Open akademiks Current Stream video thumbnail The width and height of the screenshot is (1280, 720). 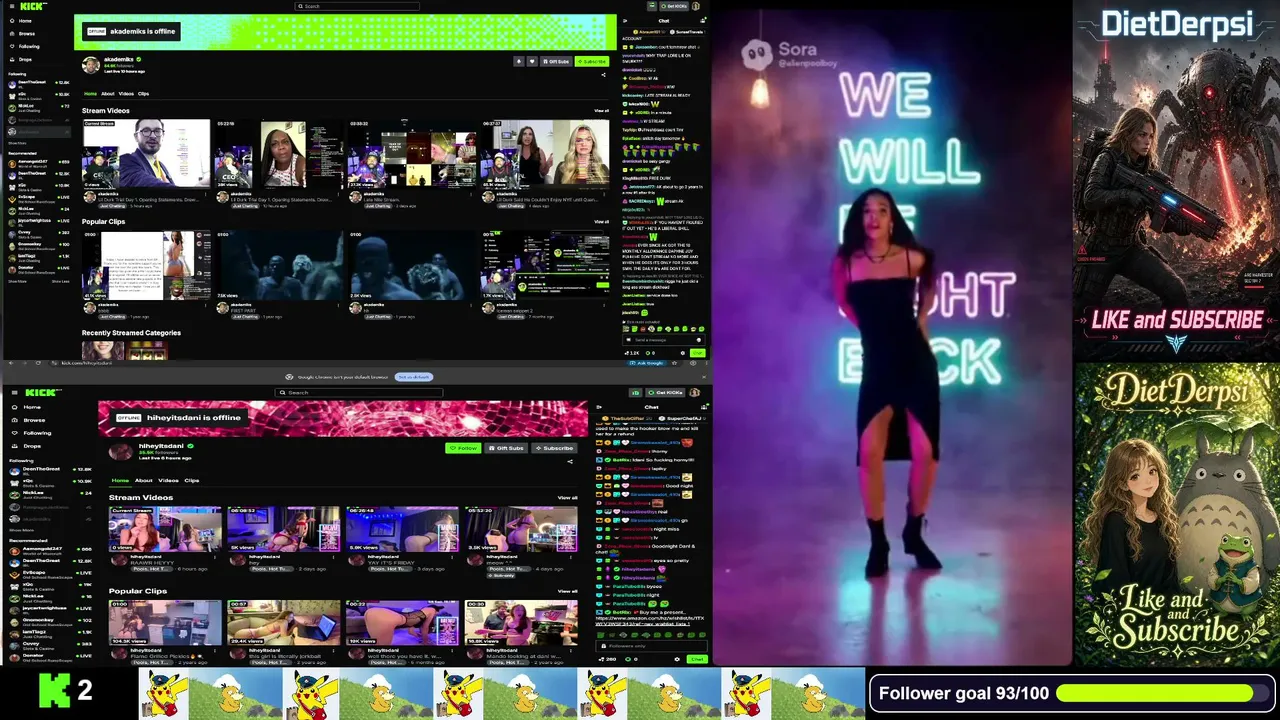[x=146, y=154]
